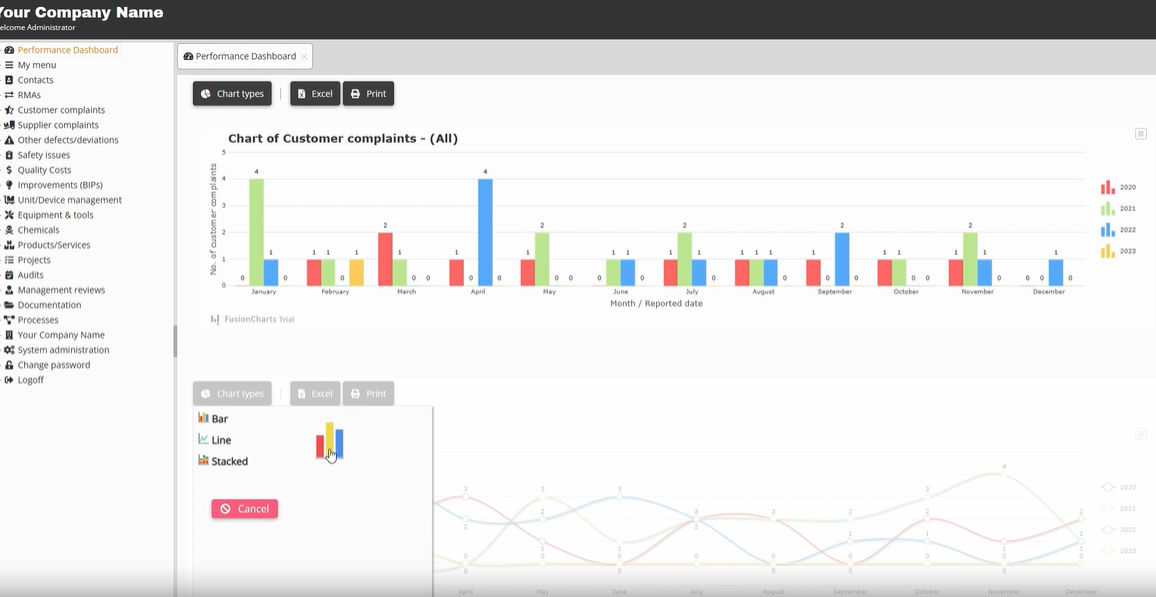Click the top Excel export button
This screenshot has width=1156, height=597.
click(x=315, y=94)
